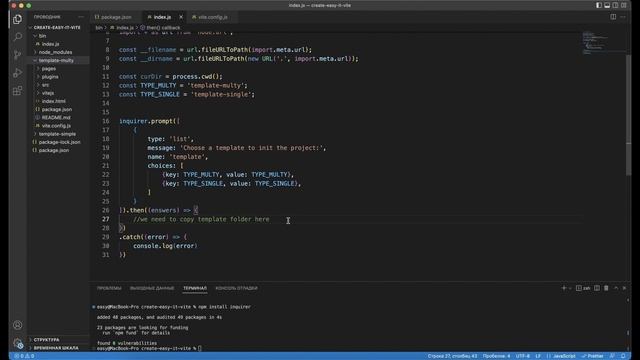Image resolution: width=640 pixels, height=360 pixels.
Task: Click the explorer panel more actions ellipsis
Action: click(x=81, y=17)
